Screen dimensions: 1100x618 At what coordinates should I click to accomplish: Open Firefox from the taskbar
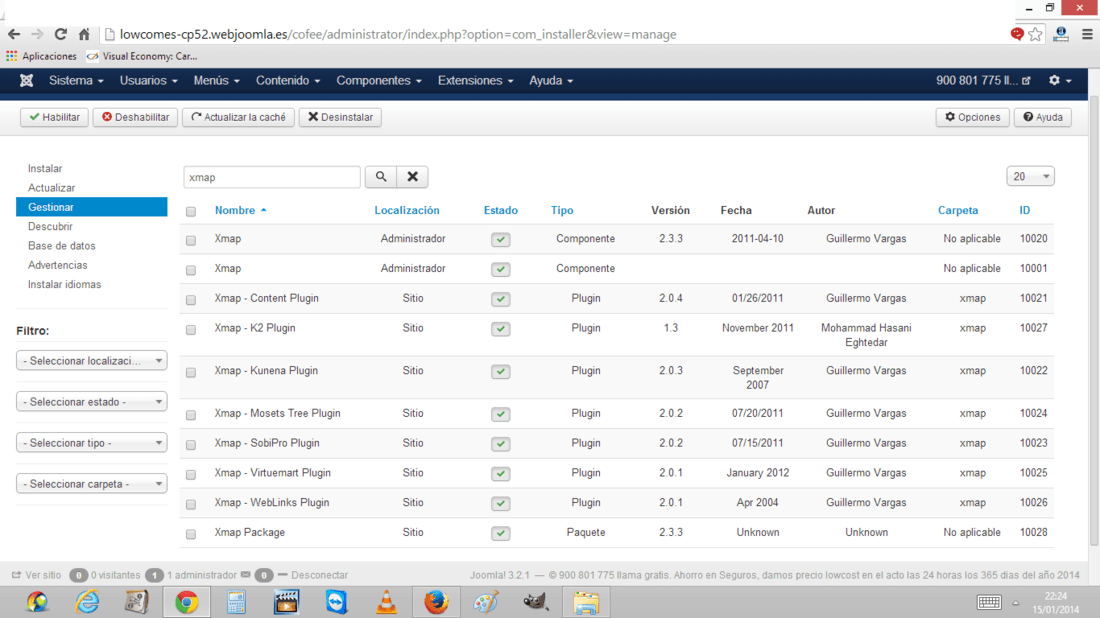[x=436, y=603]
